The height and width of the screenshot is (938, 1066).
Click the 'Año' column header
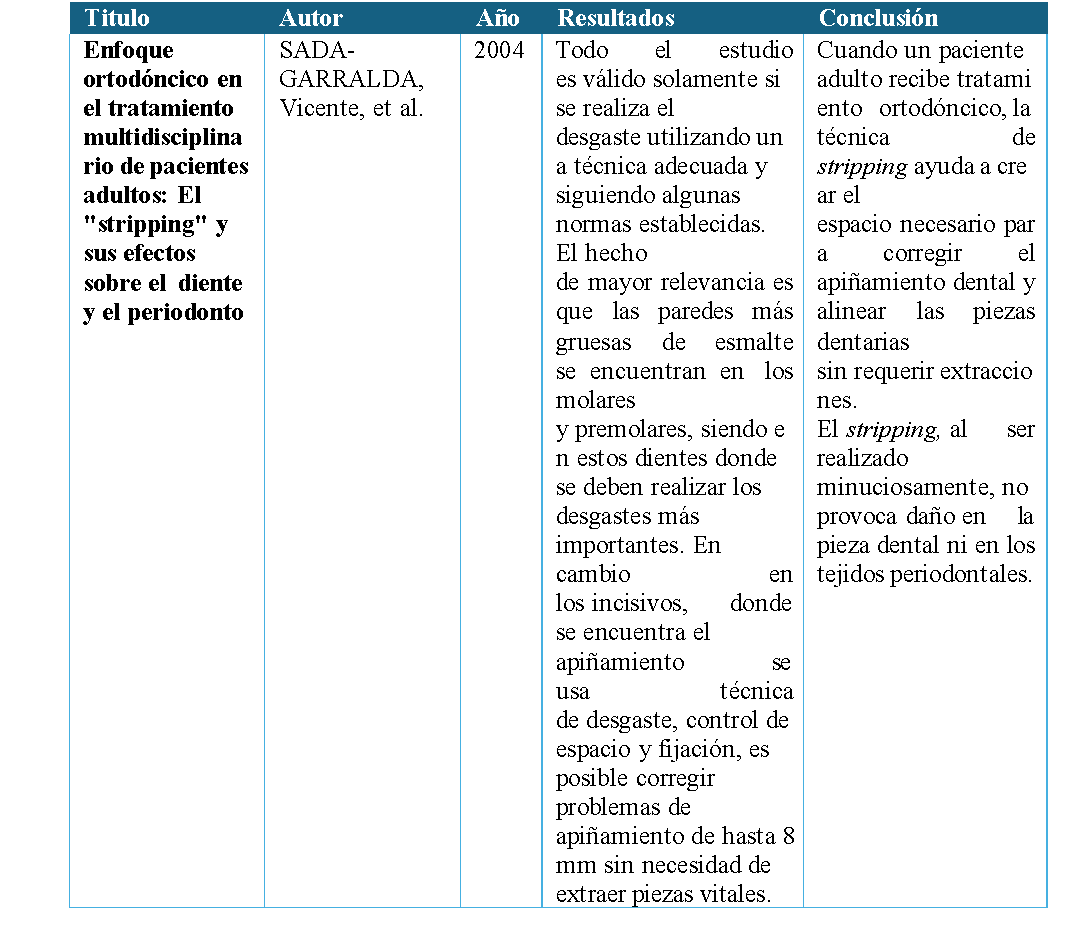(x=498, y=18)
